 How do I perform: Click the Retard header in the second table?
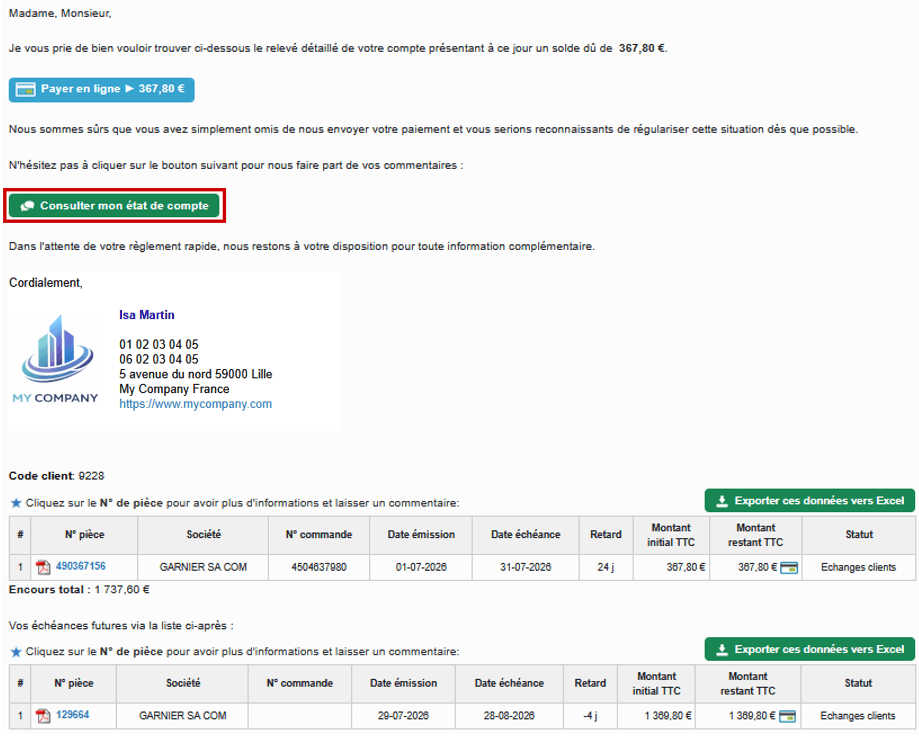pos(590,683)
